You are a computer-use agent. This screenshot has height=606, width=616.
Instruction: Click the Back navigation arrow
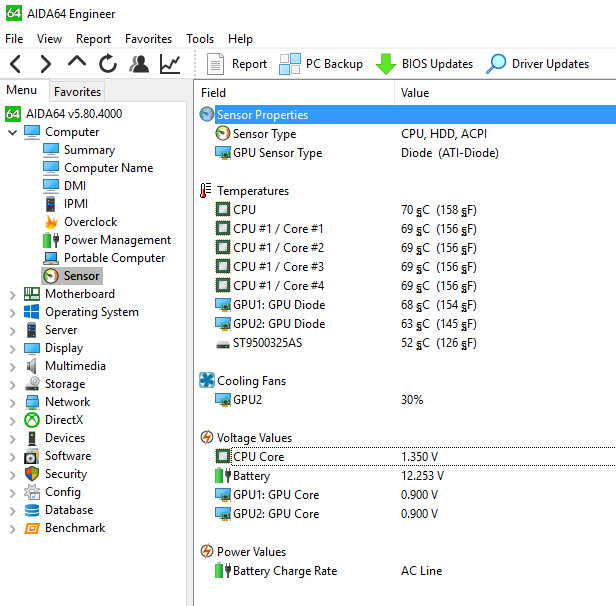point(16,64)
